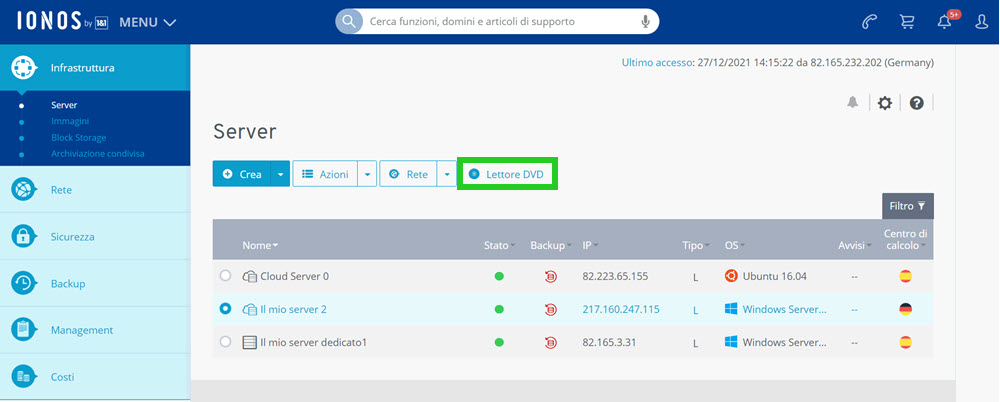Select Il mio server dedicato1 radio button
The image size is (1000, 402).
(x=225, y=341)
